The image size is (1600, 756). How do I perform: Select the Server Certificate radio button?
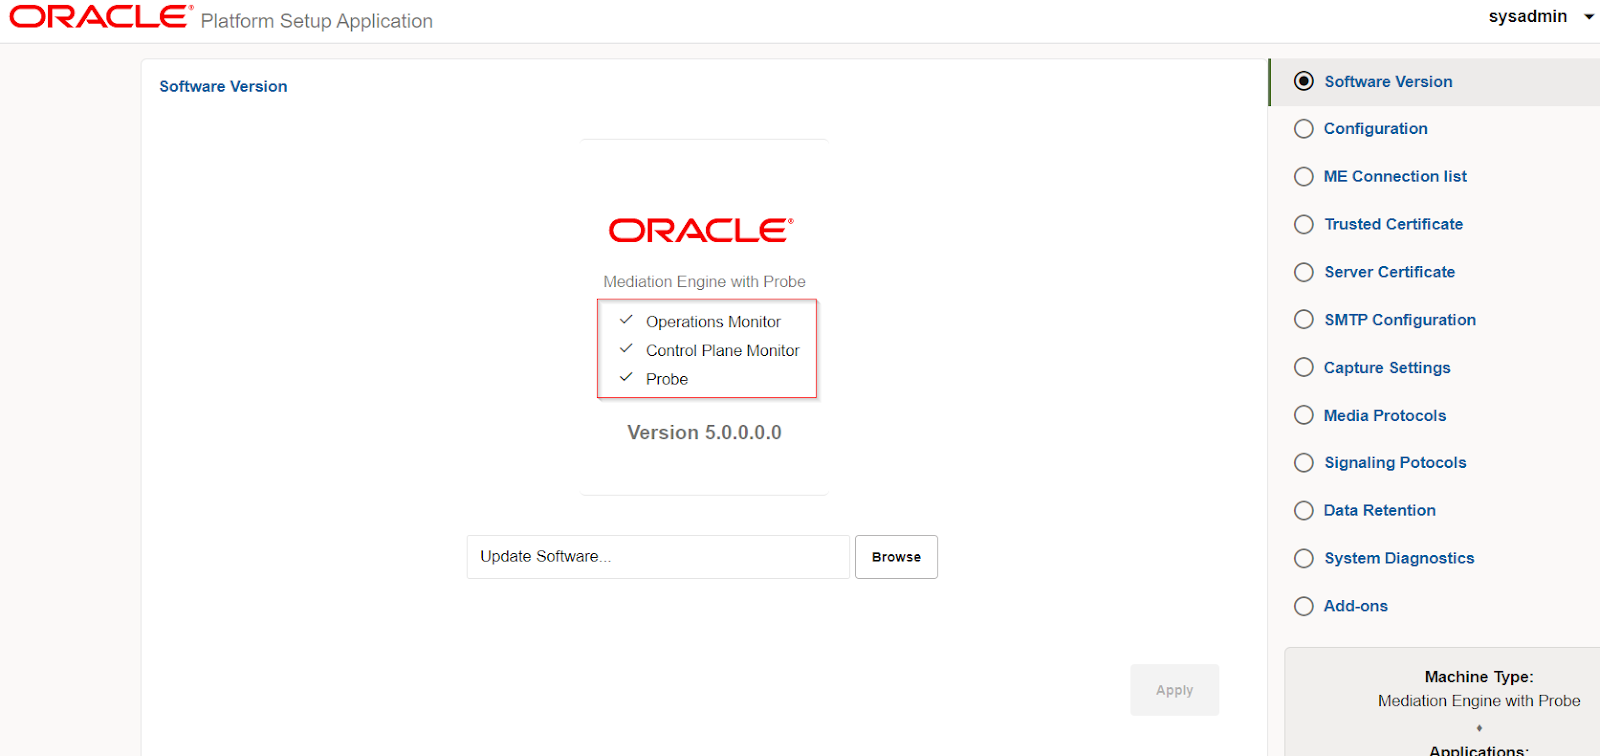[x=1304, y=272]
